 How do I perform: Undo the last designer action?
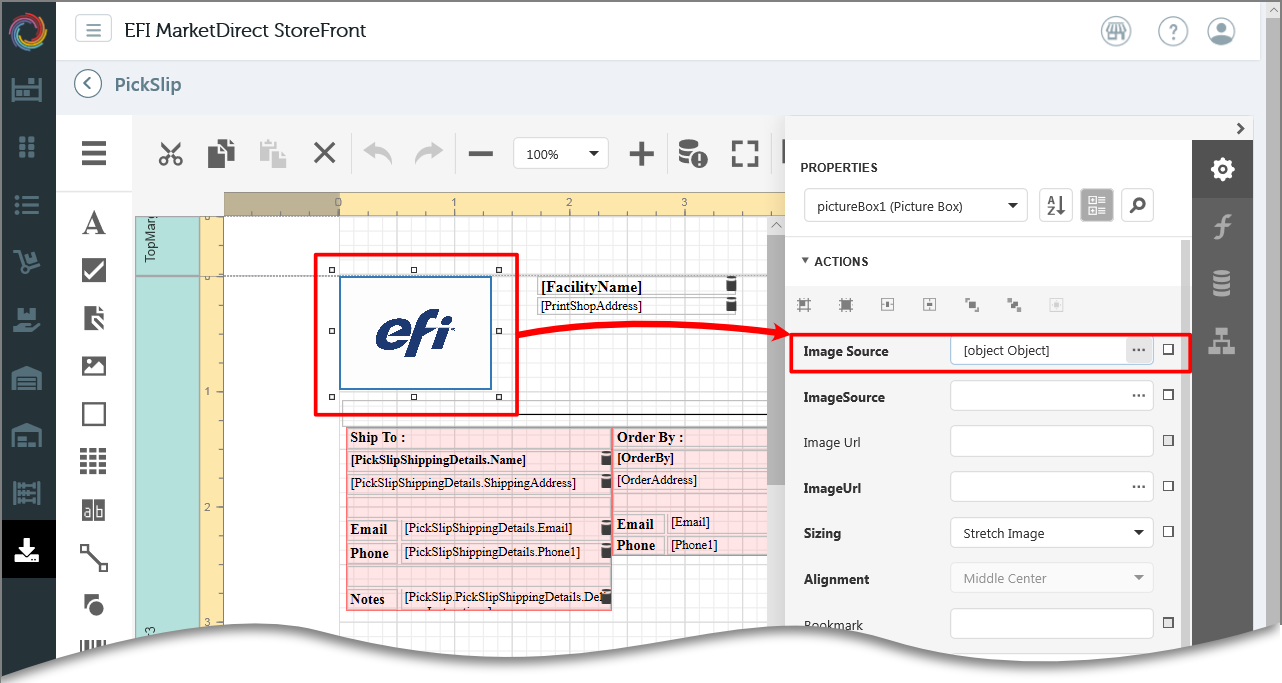point(378,153)
